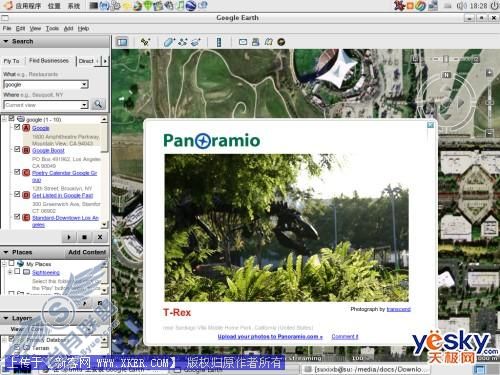
Task: Click the Add Content button
Action: pos(87,252)
